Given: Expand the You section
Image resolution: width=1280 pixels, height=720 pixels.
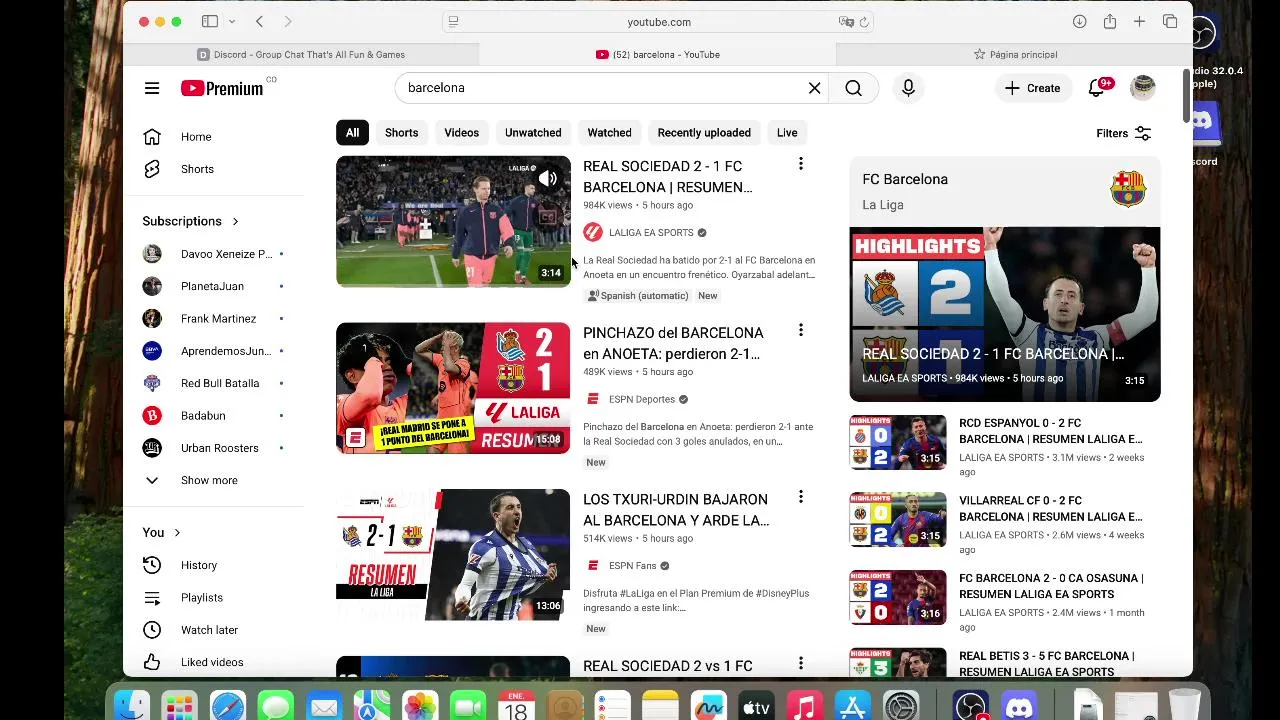Looking at the screenshot, I should [162, 532].
